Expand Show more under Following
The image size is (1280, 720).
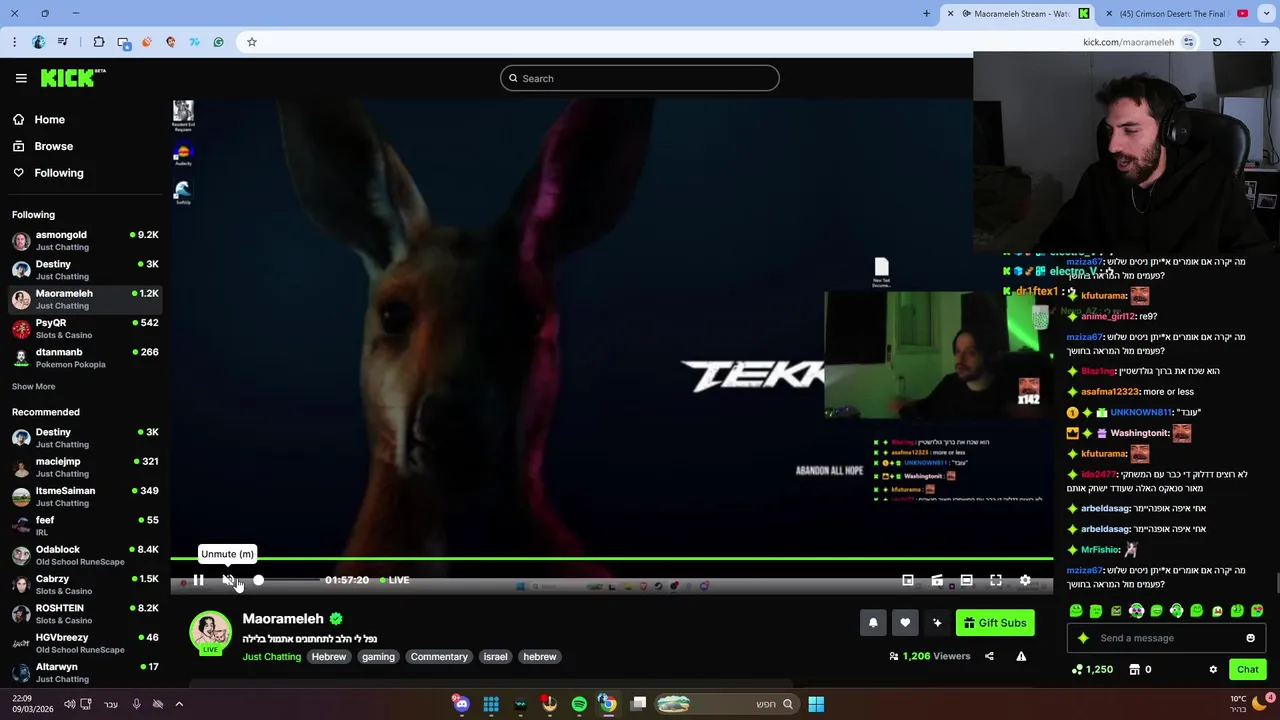[34, 386]
